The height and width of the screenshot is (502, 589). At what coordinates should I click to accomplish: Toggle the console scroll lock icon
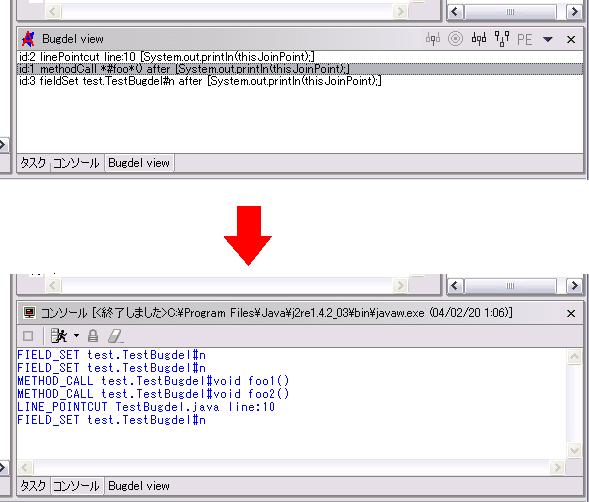pos(93,336)
